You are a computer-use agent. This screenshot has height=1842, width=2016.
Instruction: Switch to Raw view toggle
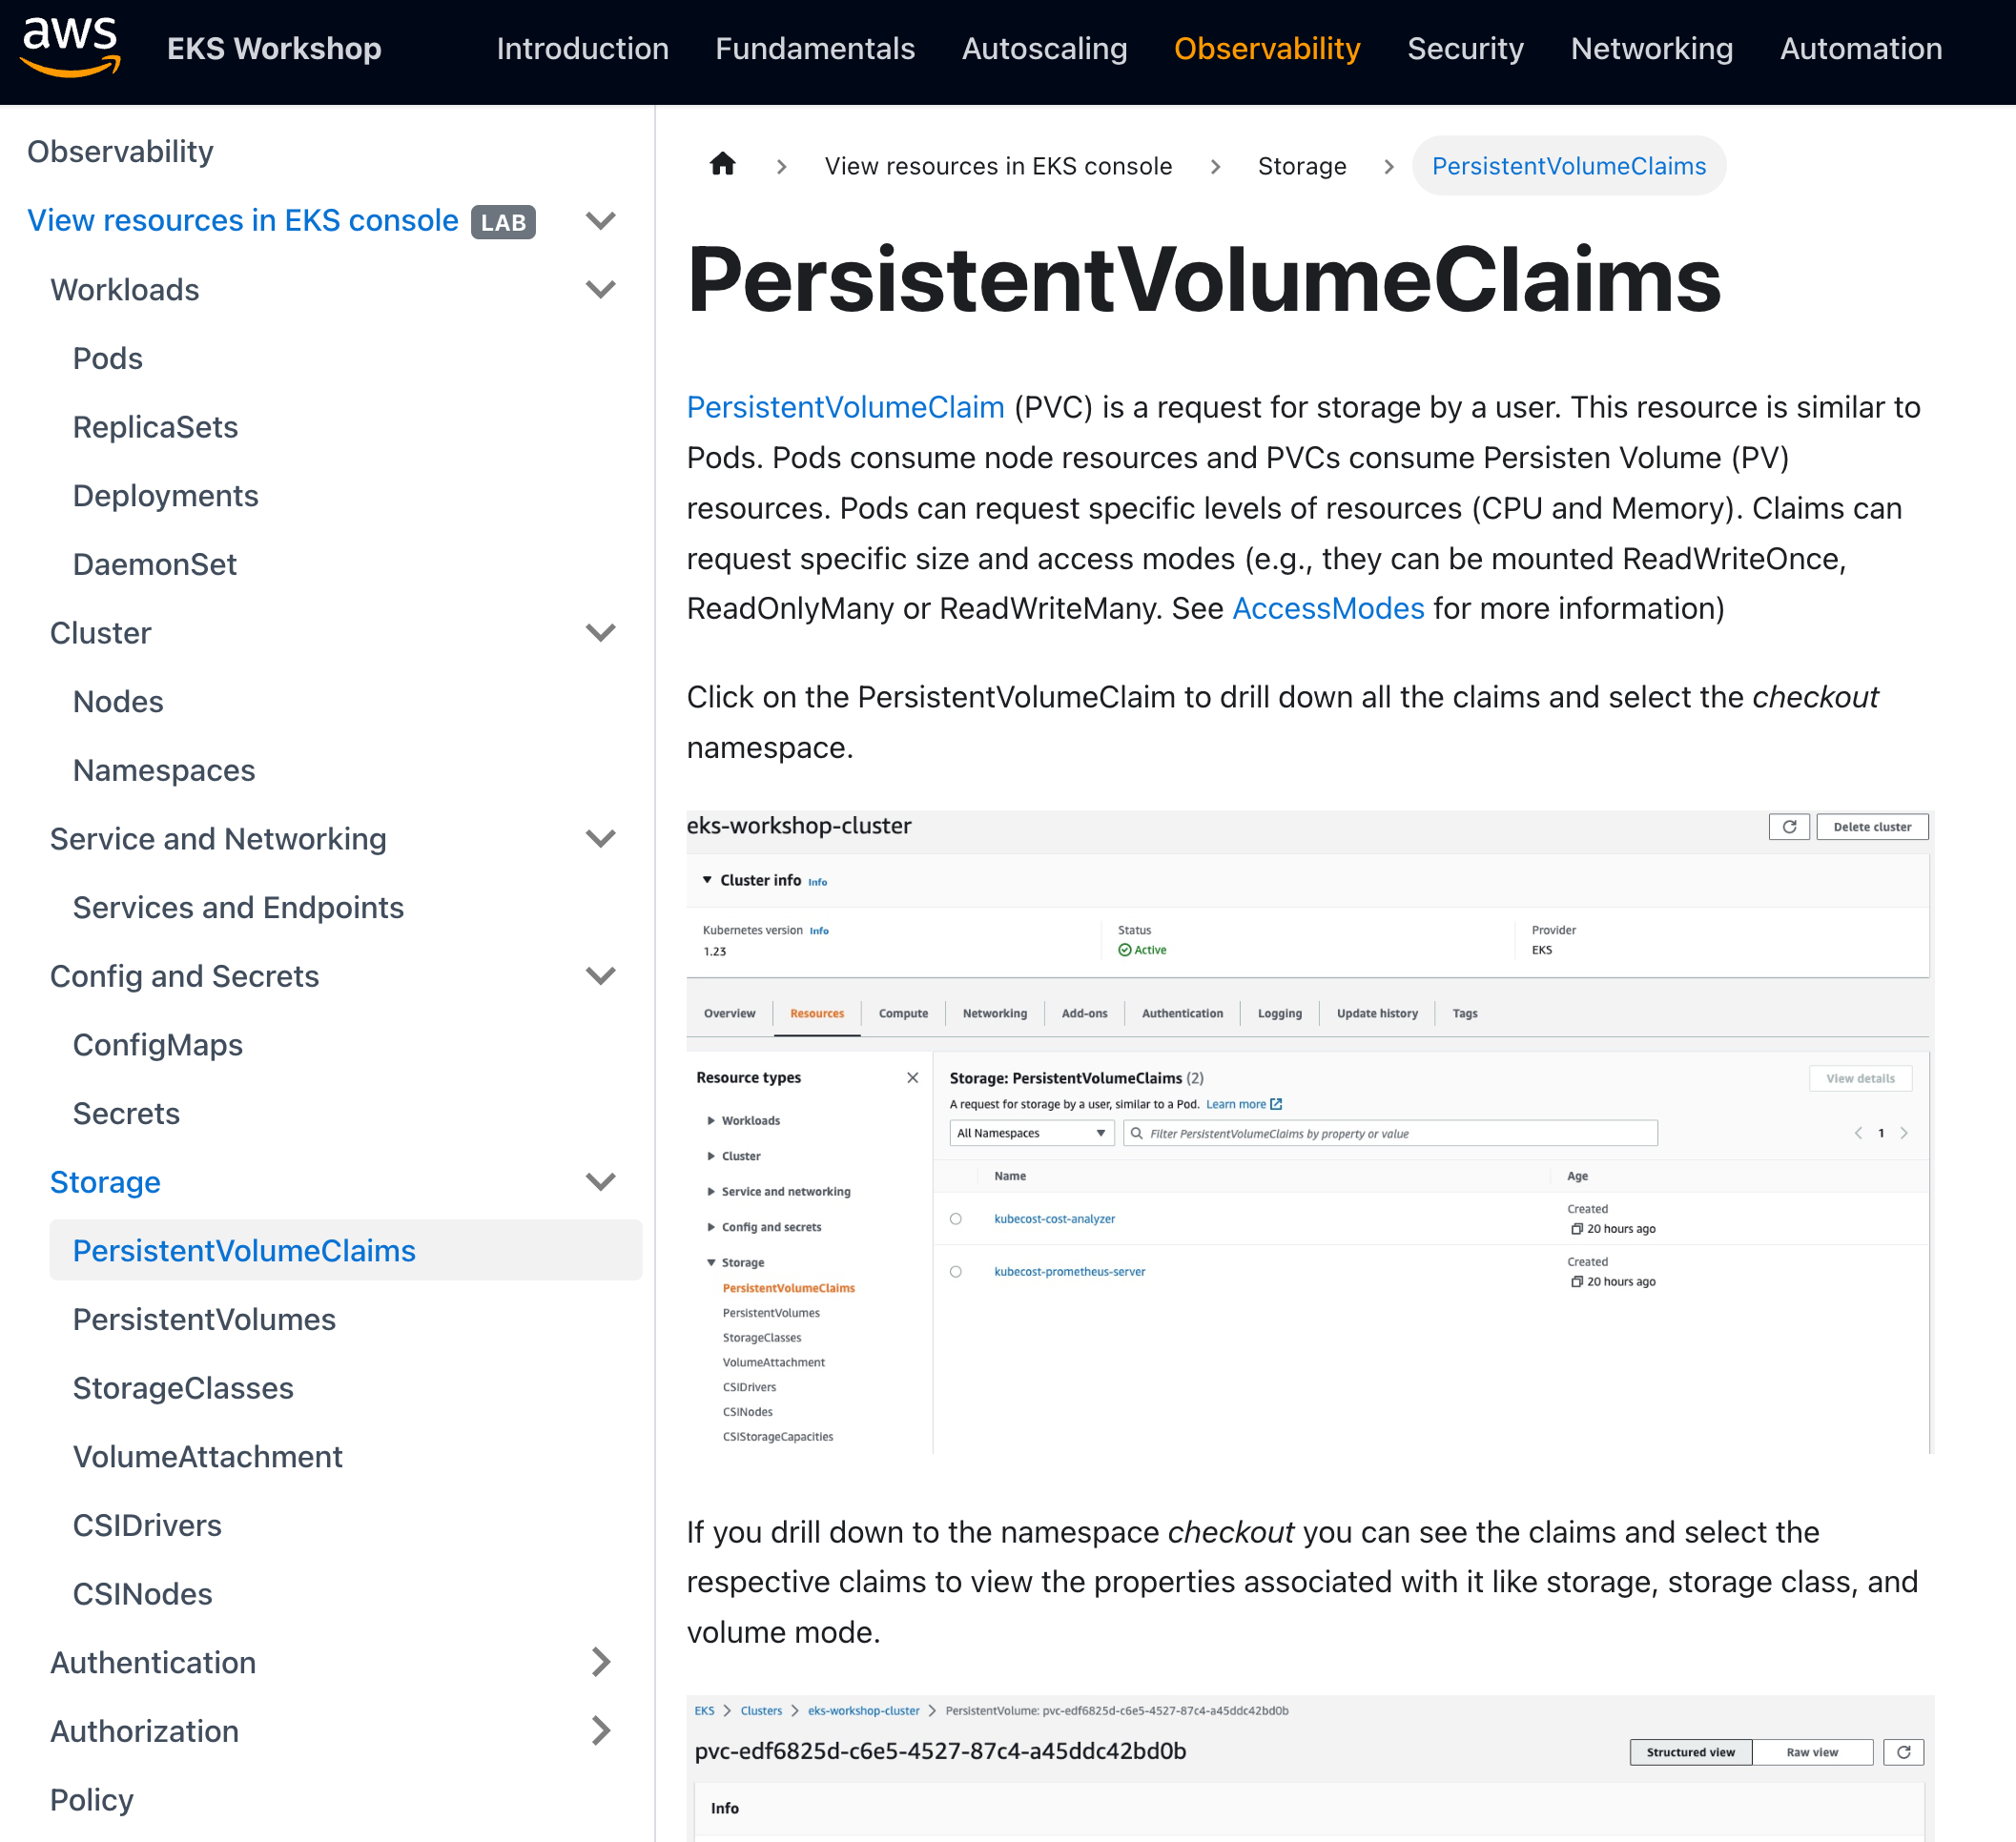[x=1811, y=1752]
